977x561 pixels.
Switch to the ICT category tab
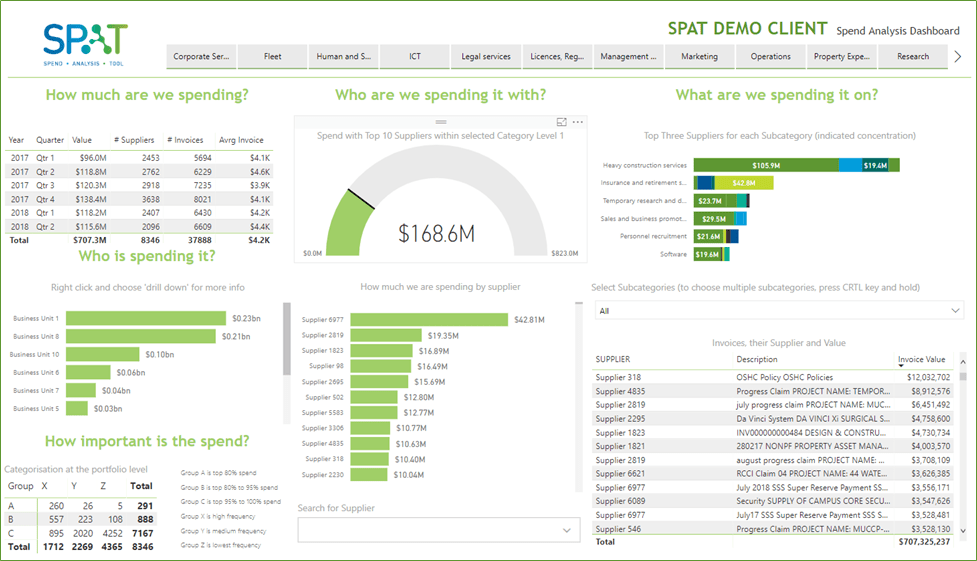click(x=415, y=57)
